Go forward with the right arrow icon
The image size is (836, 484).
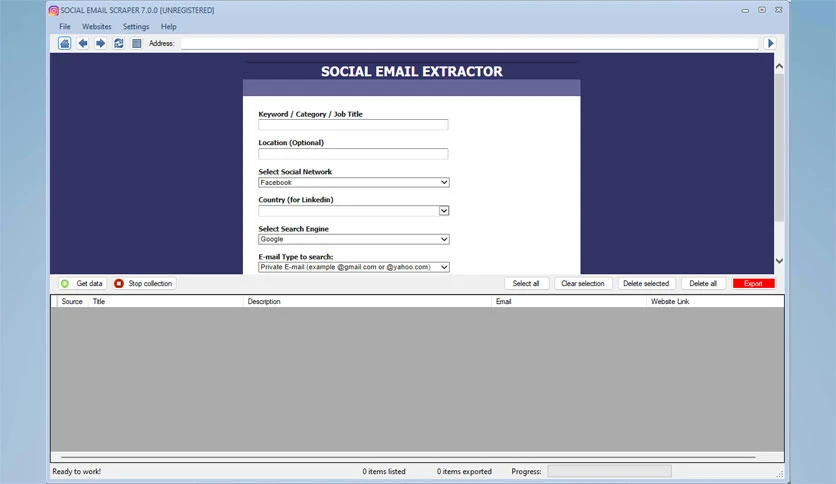point(100,43)
